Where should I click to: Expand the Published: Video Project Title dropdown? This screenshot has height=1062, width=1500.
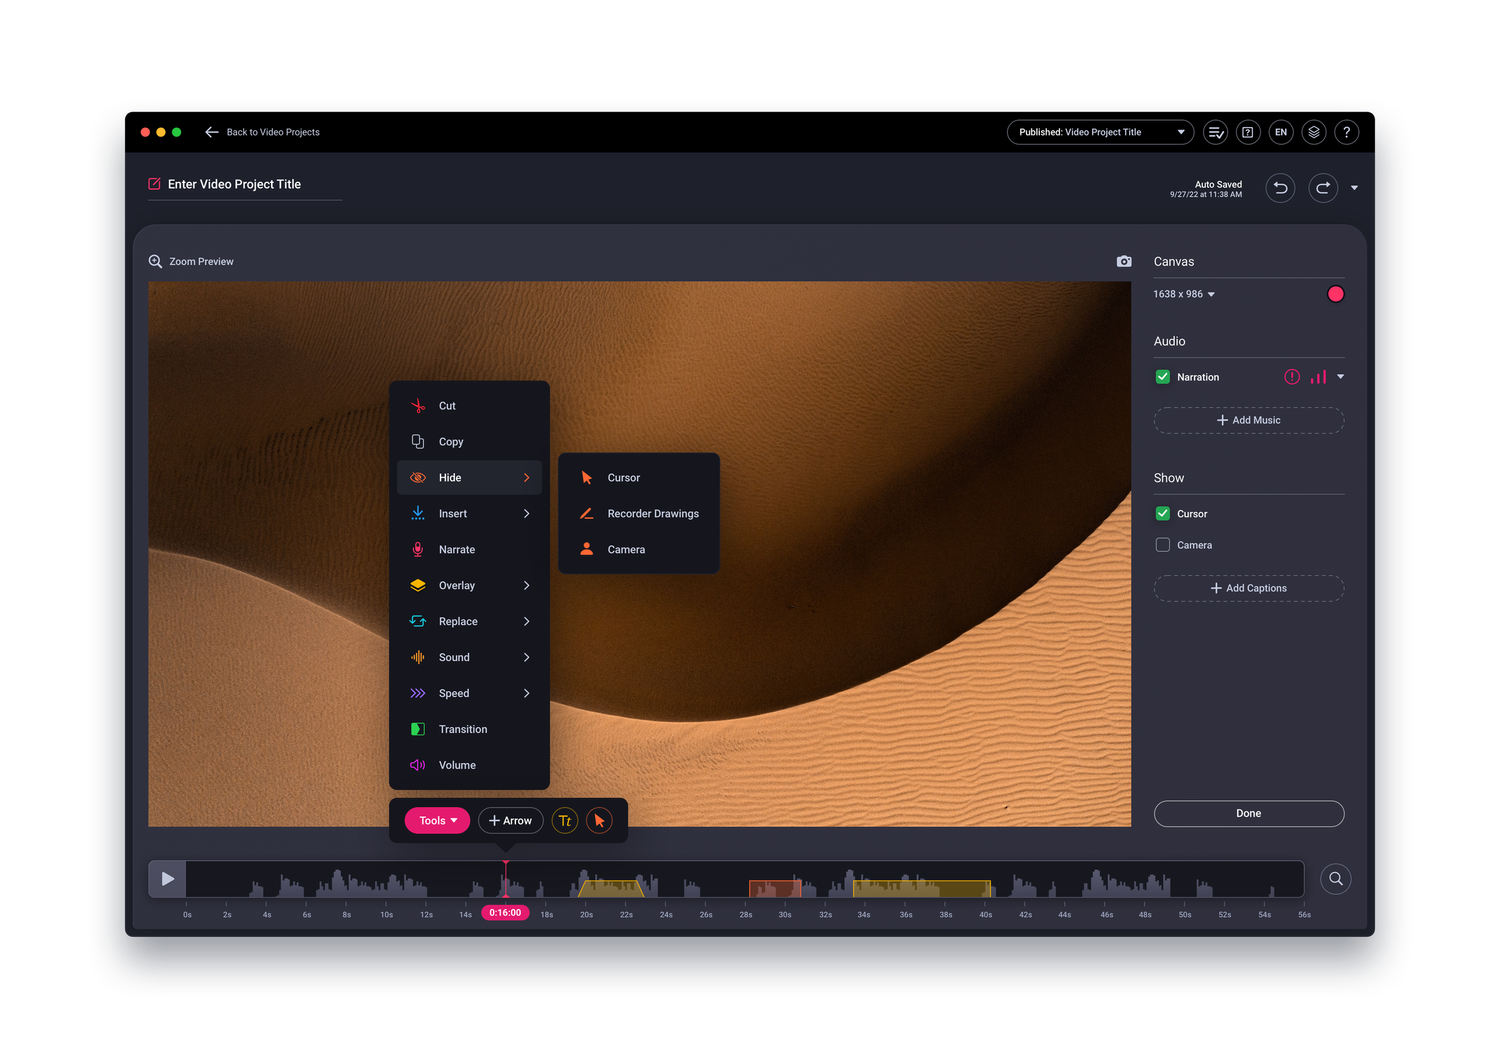point(1099,131)
